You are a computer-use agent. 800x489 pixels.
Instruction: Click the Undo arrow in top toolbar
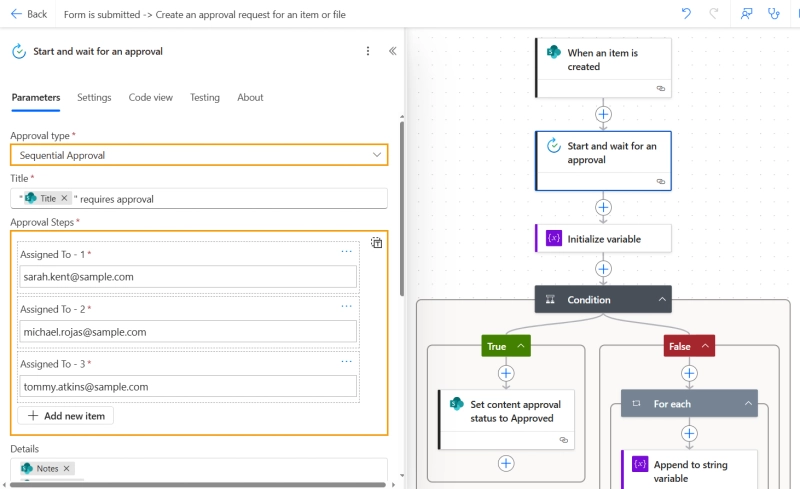tap(686, 14)
